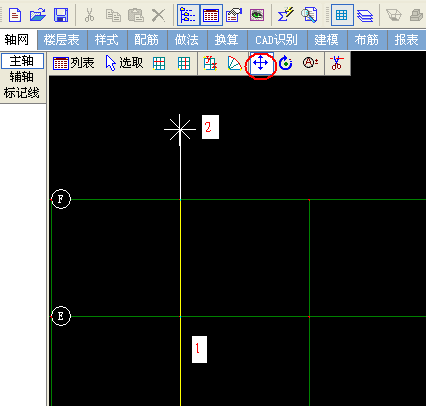Click the 列表 button
Image resolution: width=426 pixels, height=406 pixels.
point(74,63)
